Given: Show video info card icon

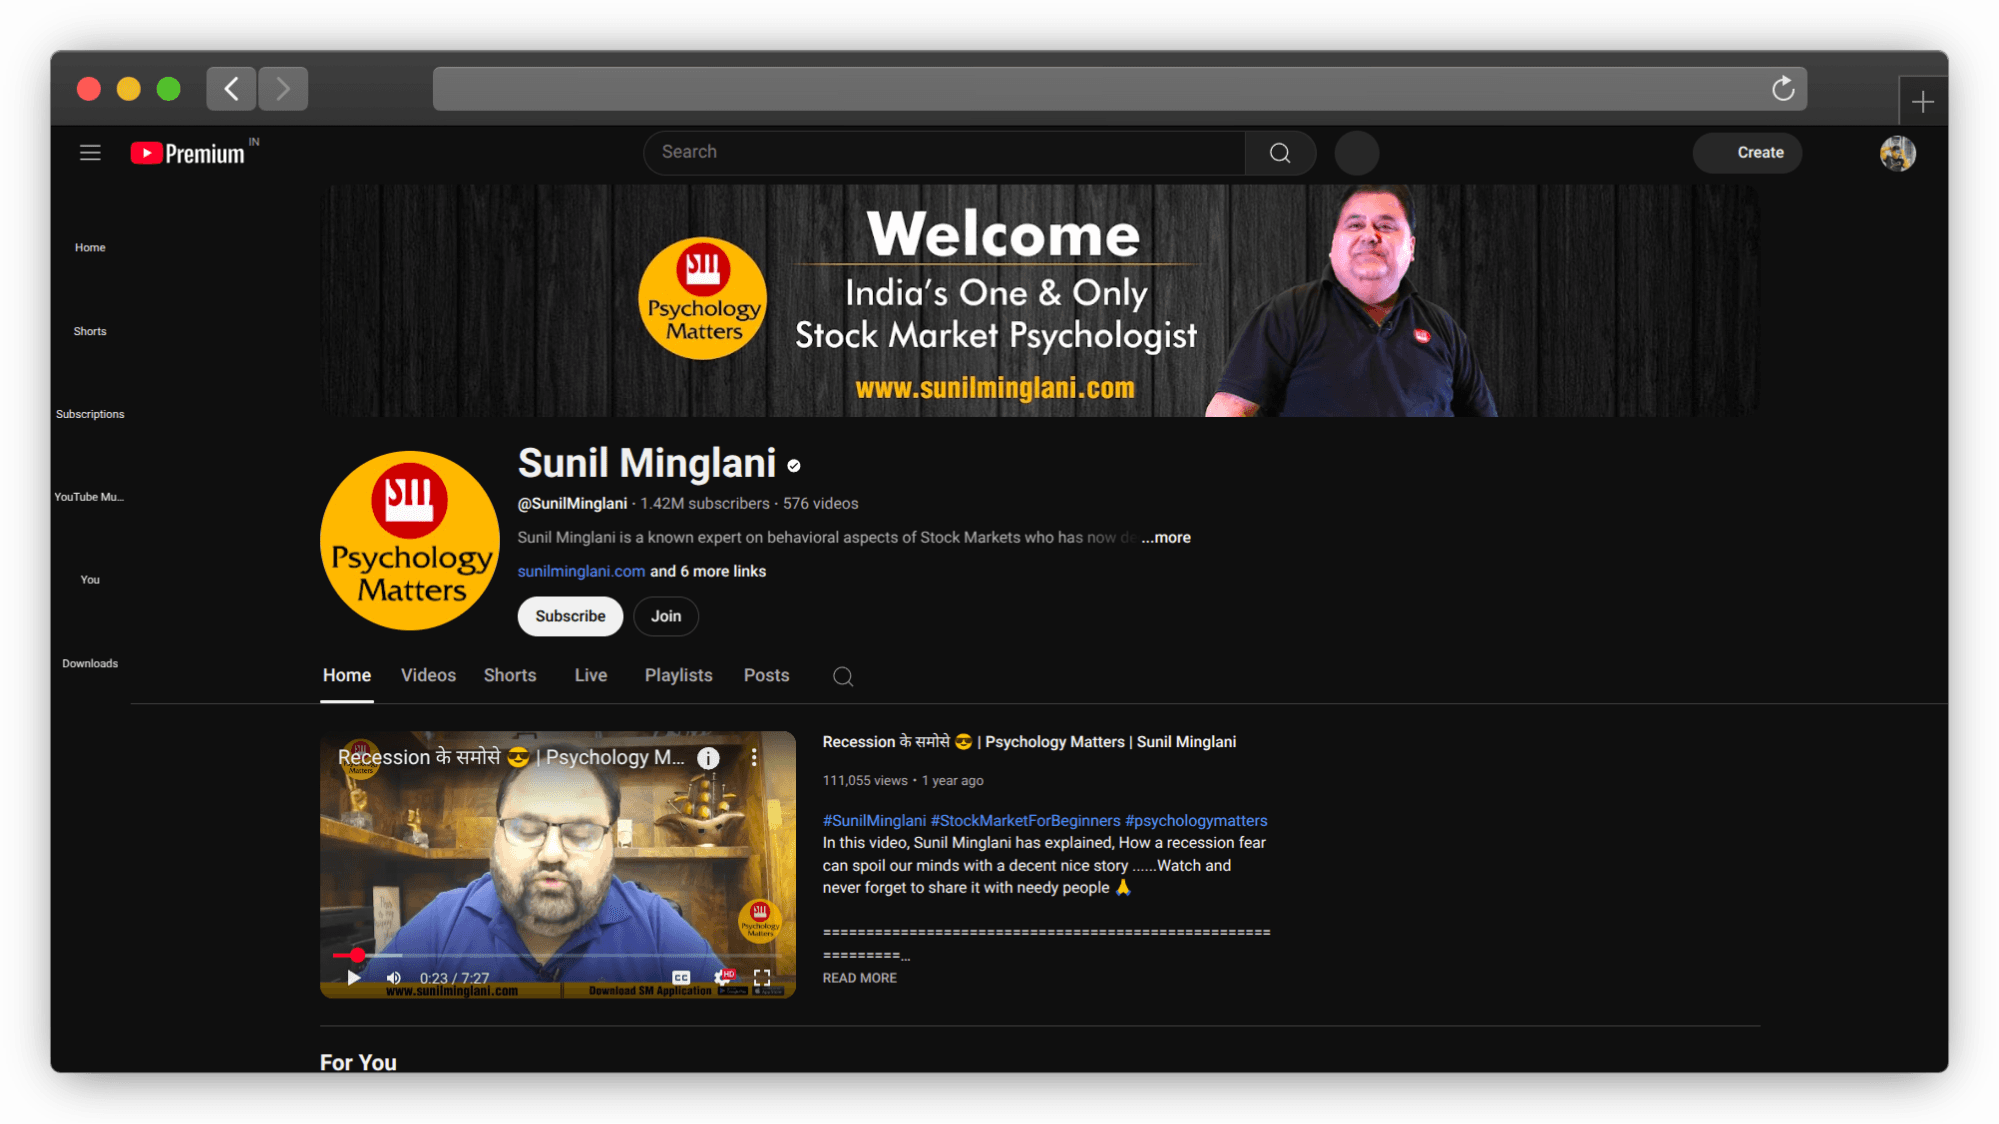Looking at the screenshot, I should coord(708,758).
